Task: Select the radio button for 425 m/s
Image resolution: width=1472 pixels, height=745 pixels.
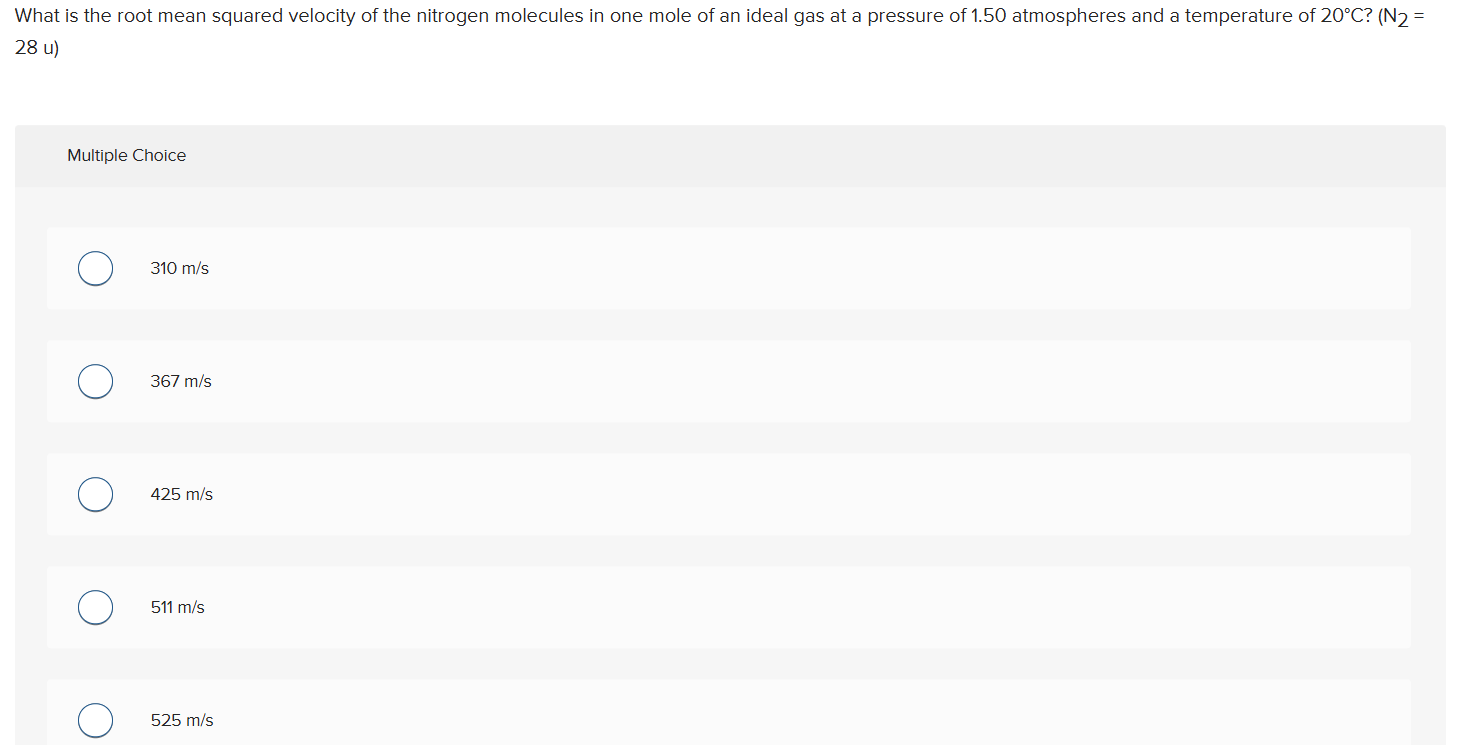Action: point(95,494)
